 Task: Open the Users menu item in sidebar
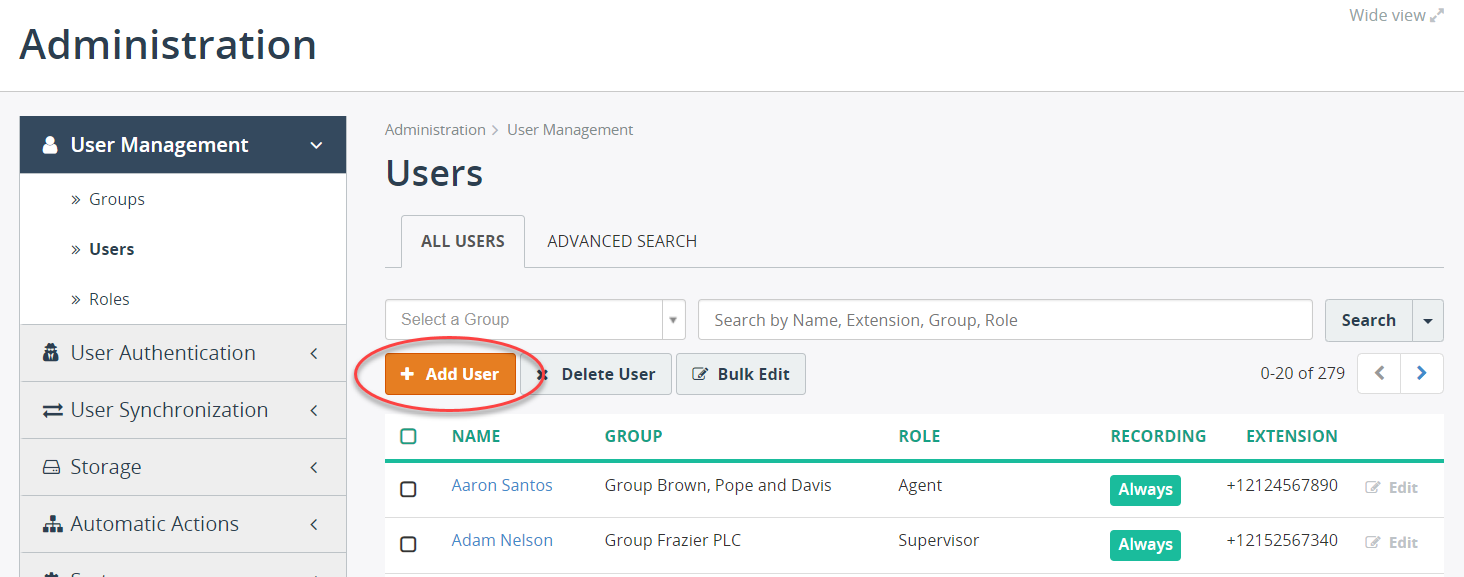[x=111, y=249]
